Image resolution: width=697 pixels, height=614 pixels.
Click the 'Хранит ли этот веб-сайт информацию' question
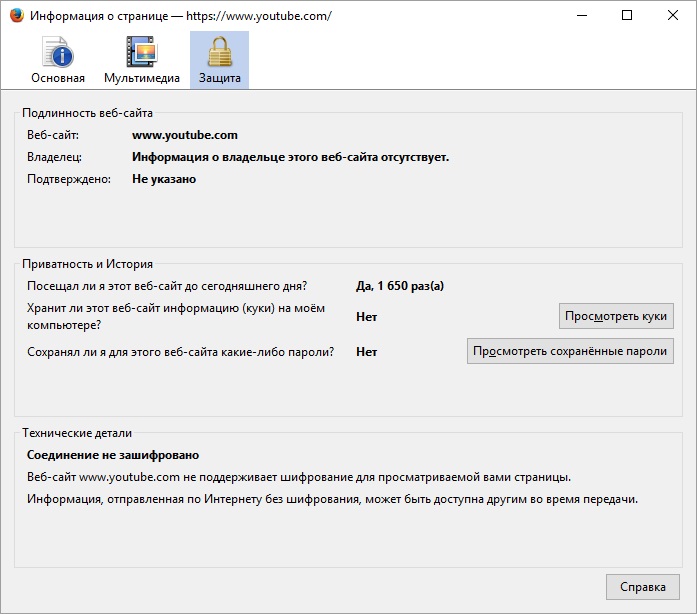click(x=176, y=317)
